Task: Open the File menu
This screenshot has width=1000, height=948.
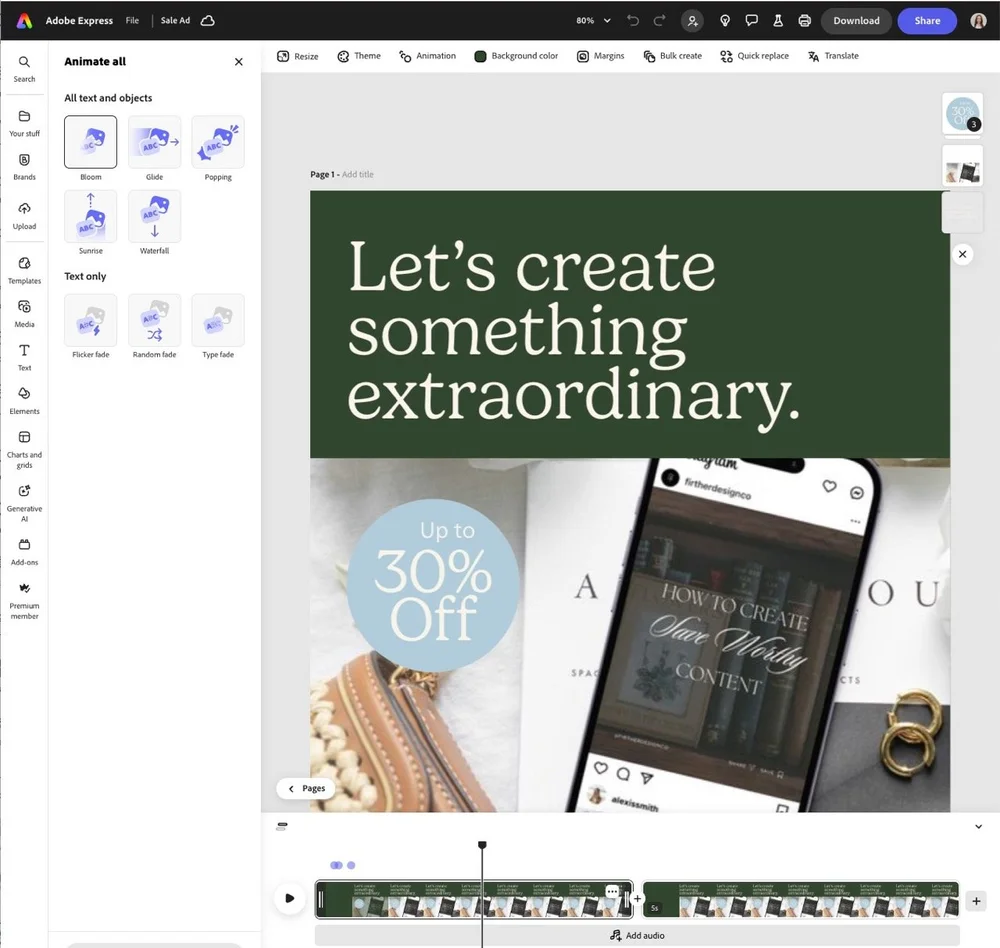Action: tap(132, 20)
